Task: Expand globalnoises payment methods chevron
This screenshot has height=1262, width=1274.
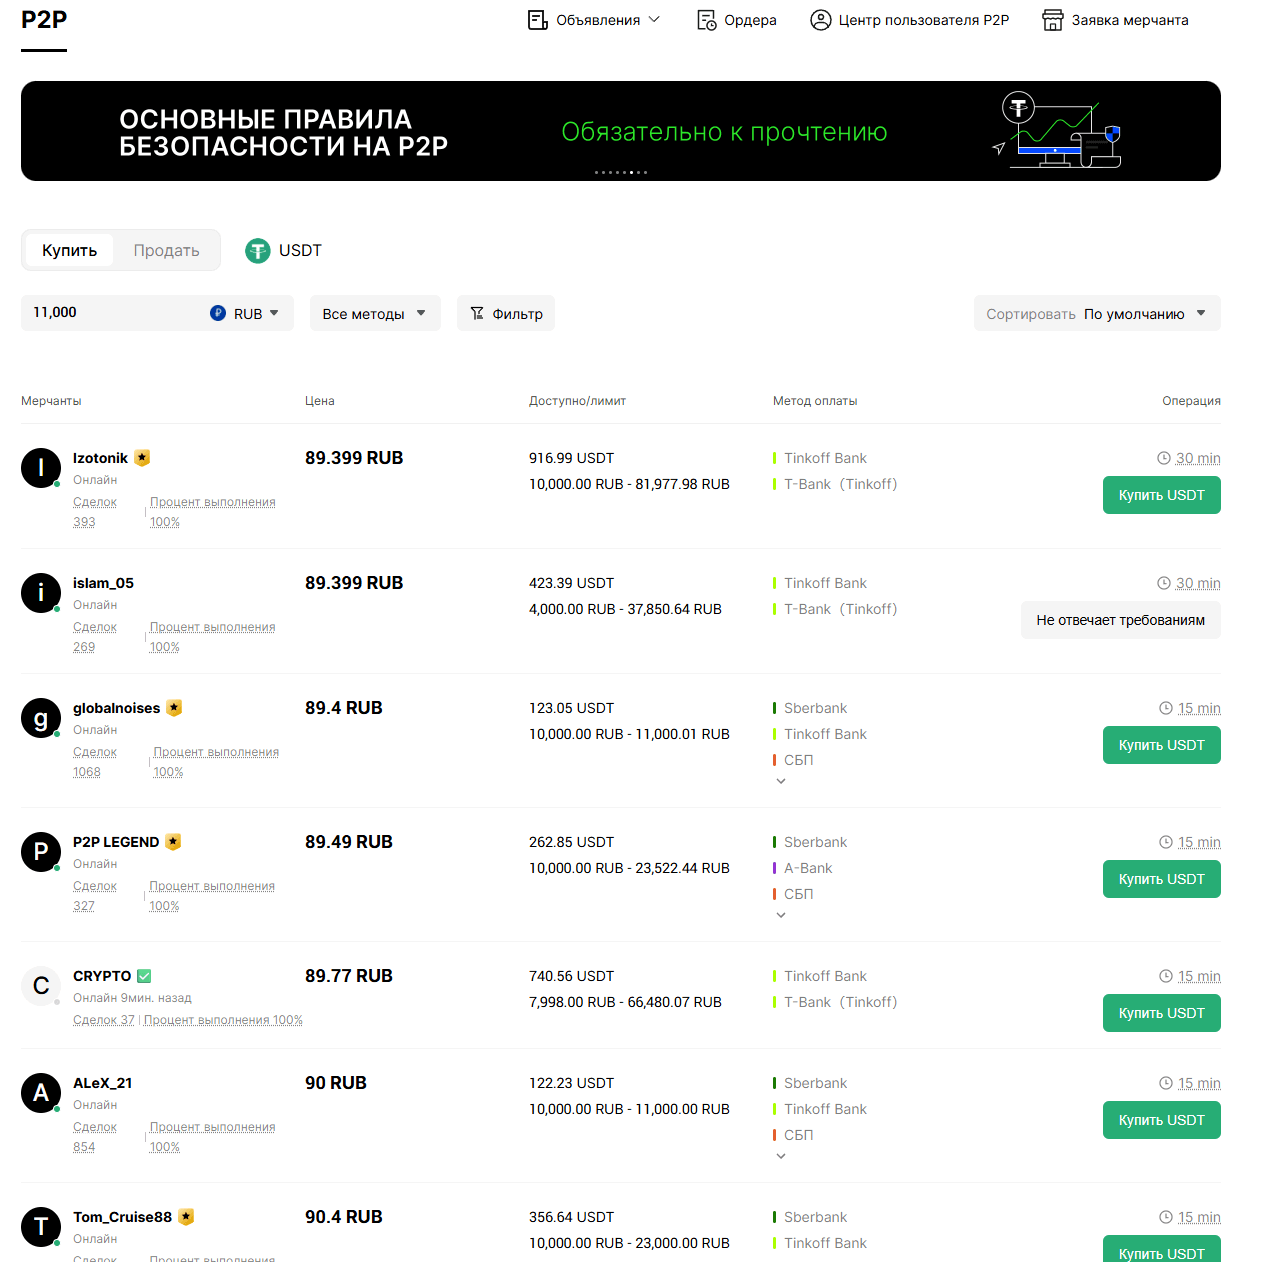Action: pos(781,781)
